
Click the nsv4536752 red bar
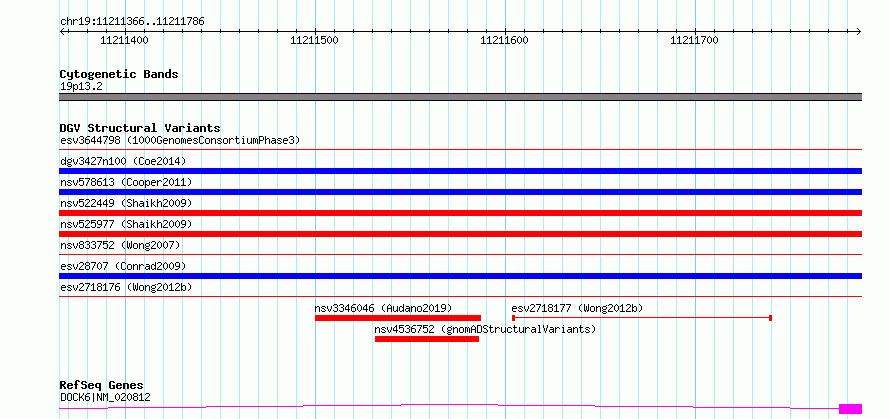[x=427, y=339]
